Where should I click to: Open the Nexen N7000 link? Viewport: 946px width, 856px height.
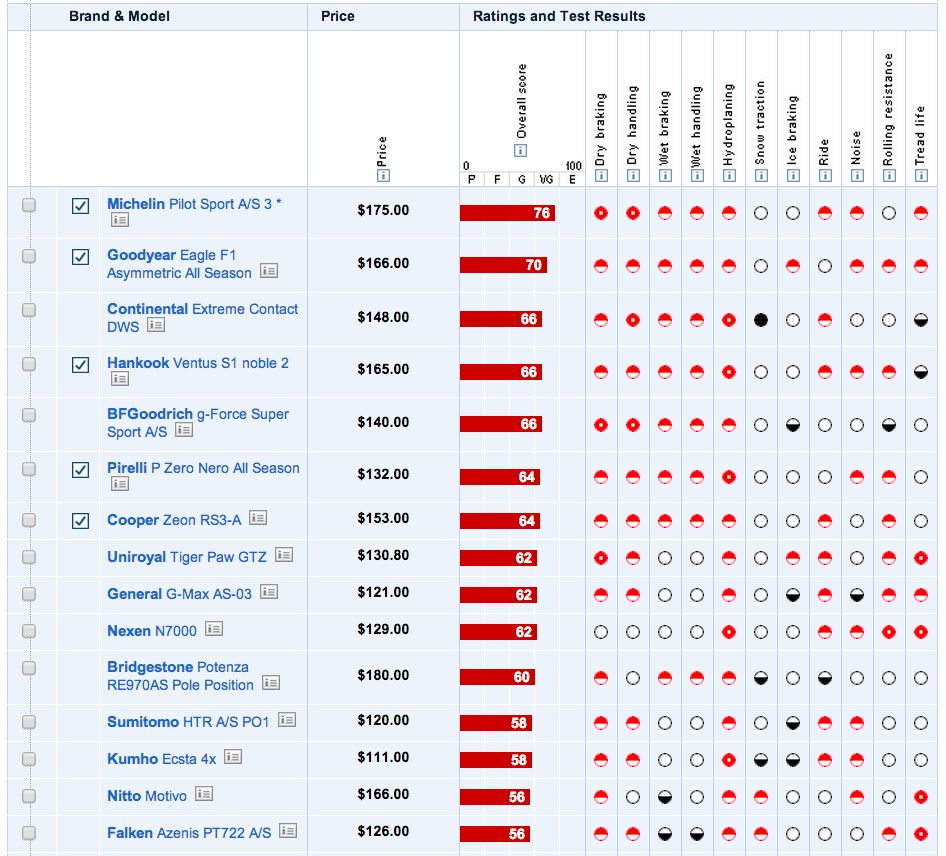click(x=152, y=631)
